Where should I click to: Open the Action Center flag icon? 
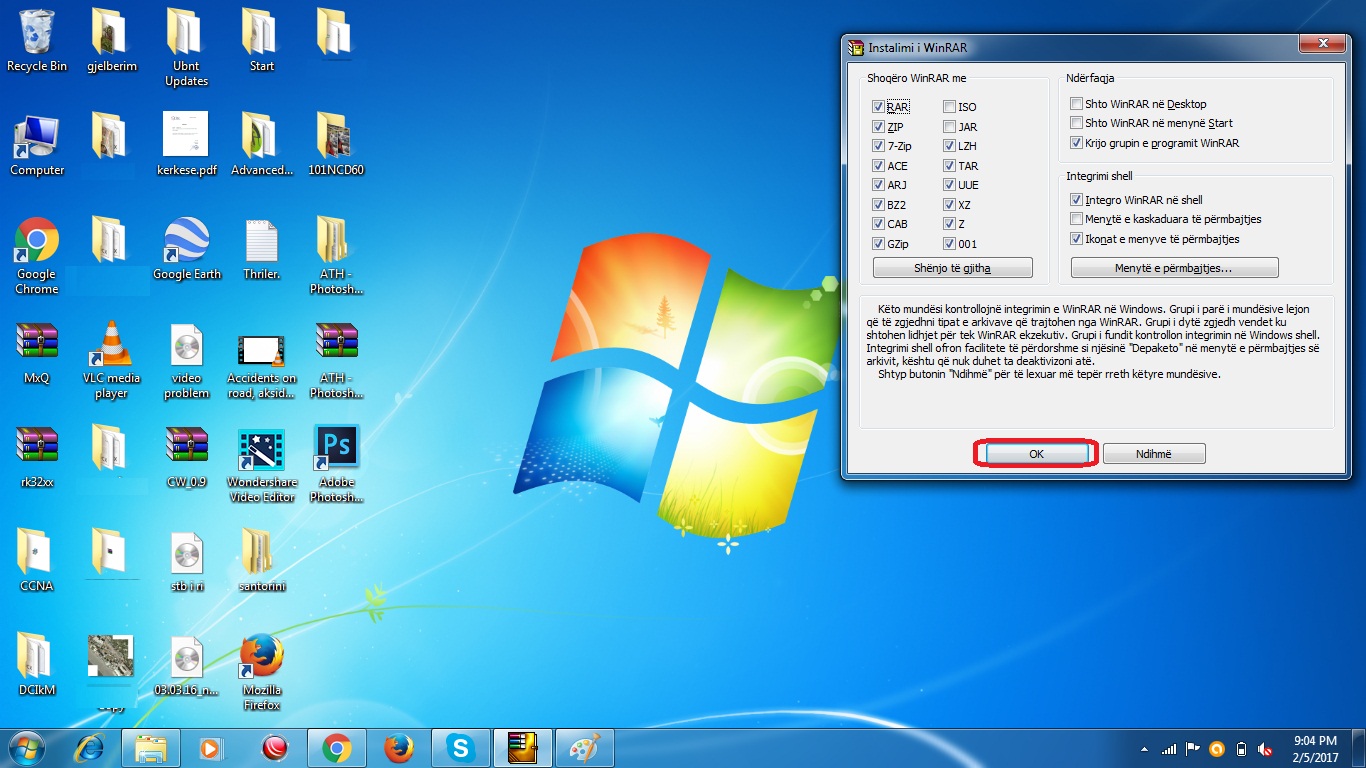pos(1192,749)
